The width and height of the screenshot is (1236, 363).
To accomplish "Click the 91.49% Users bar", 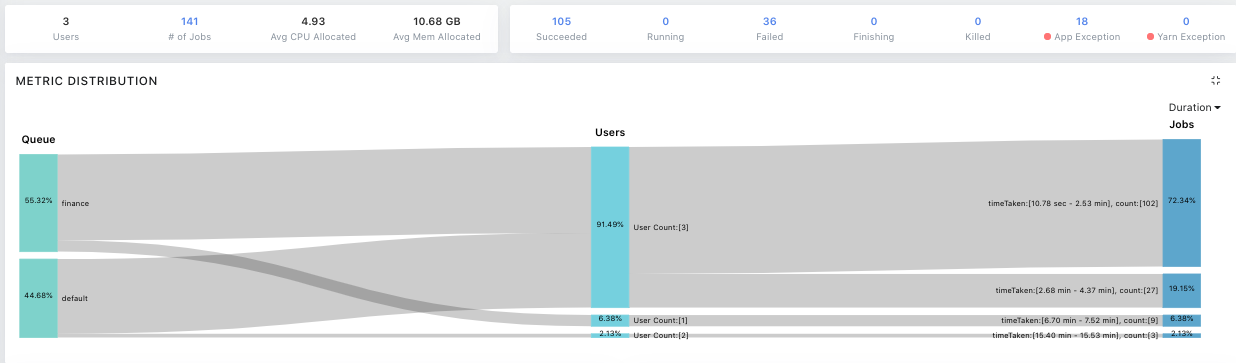I will pos(610,227).
